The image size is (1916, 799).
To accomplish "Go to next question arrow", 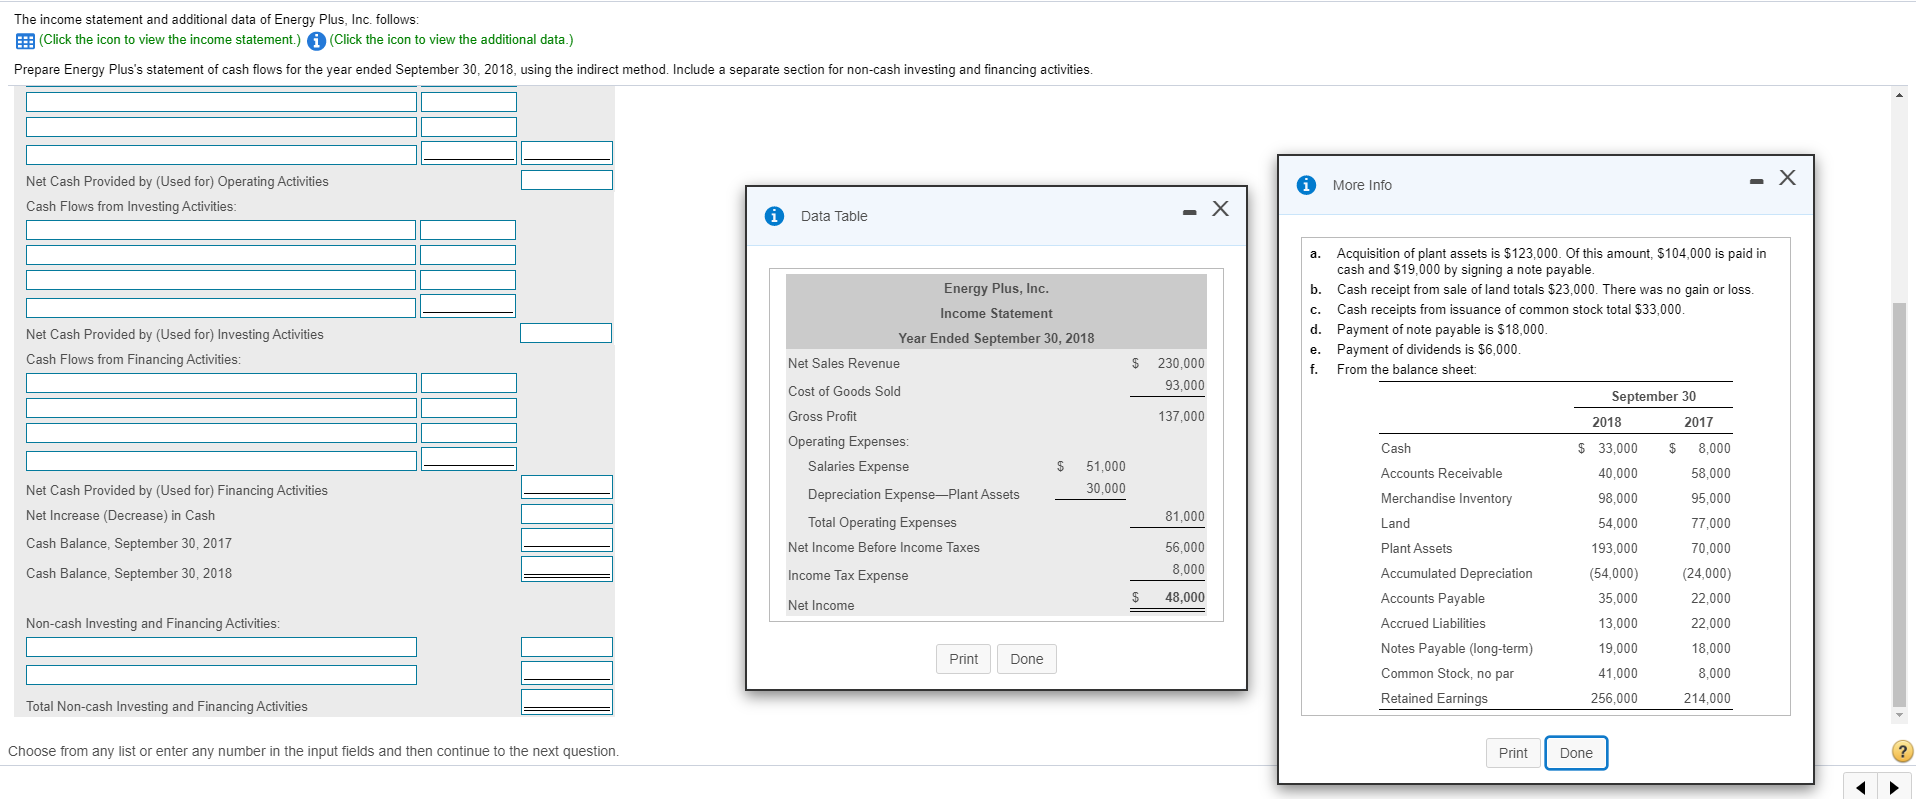I will coord(1894,787).
